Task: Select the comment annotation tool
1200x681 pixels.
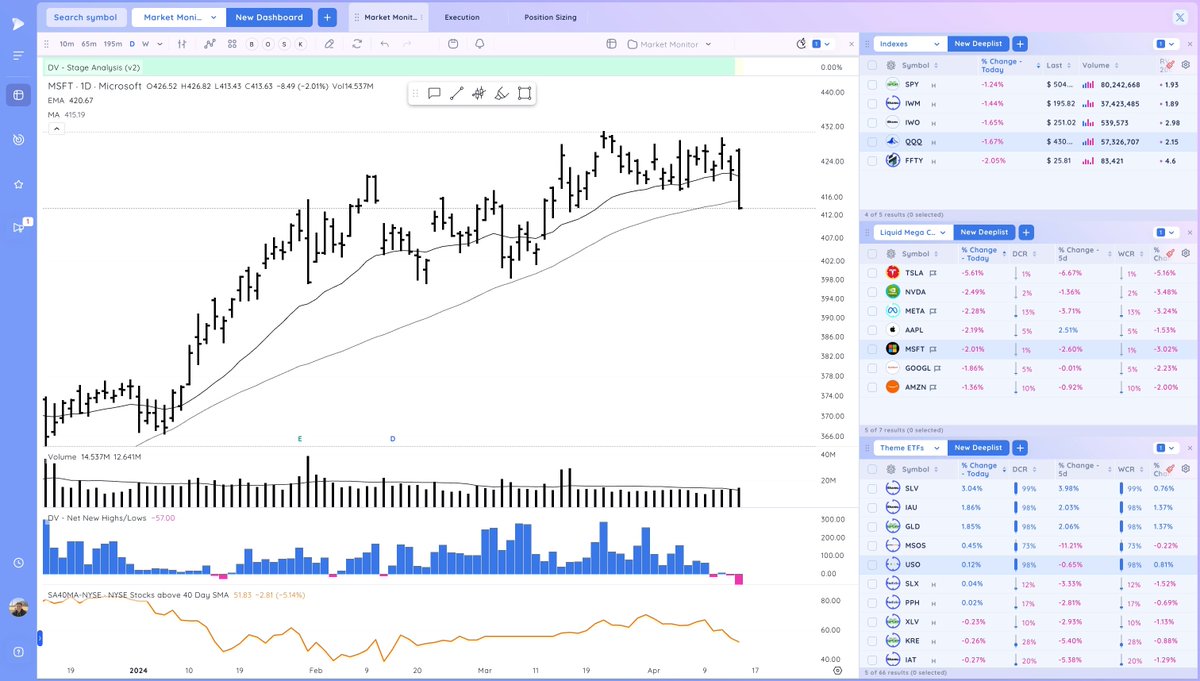Action: point(434,93)
